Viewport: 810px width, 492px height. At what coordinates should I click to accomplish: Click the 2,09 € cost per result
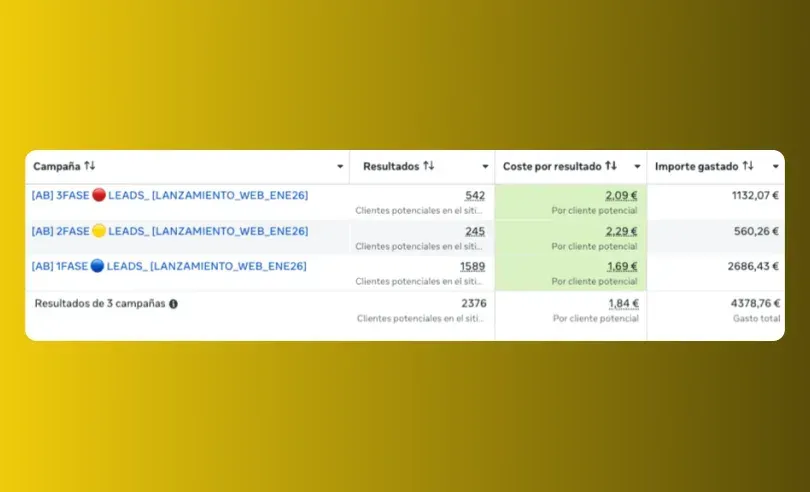click(x=621, y=196)
